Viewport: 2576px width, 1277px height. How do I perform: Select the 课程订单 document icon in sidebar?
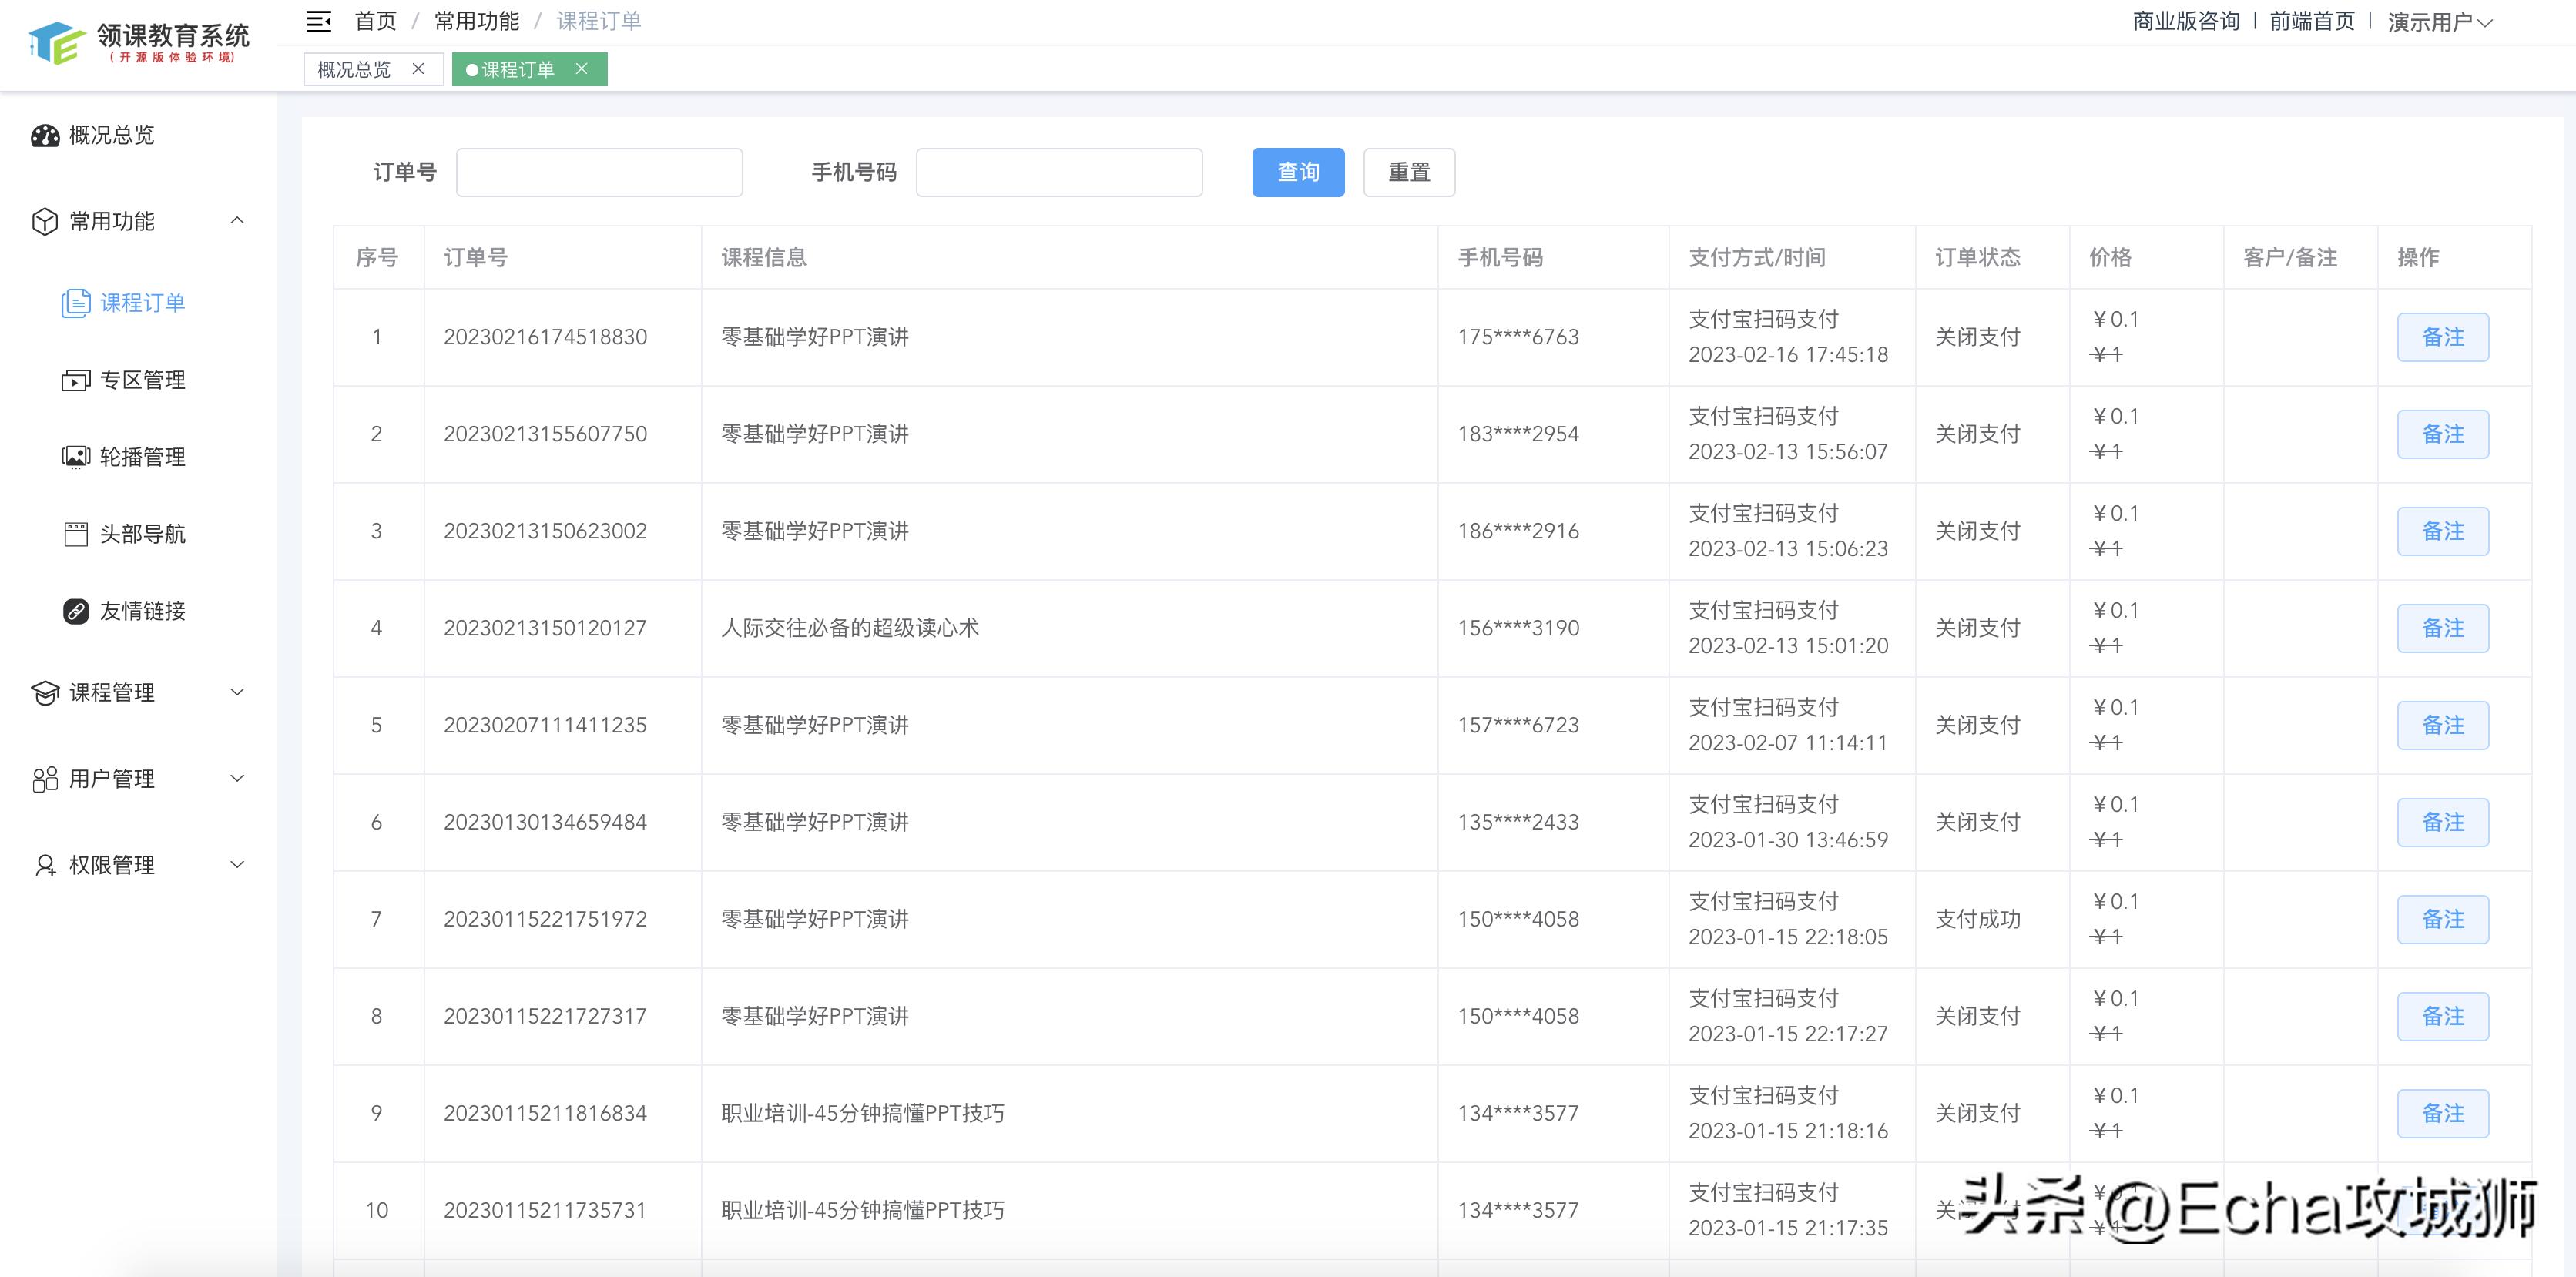pos(77,303)
